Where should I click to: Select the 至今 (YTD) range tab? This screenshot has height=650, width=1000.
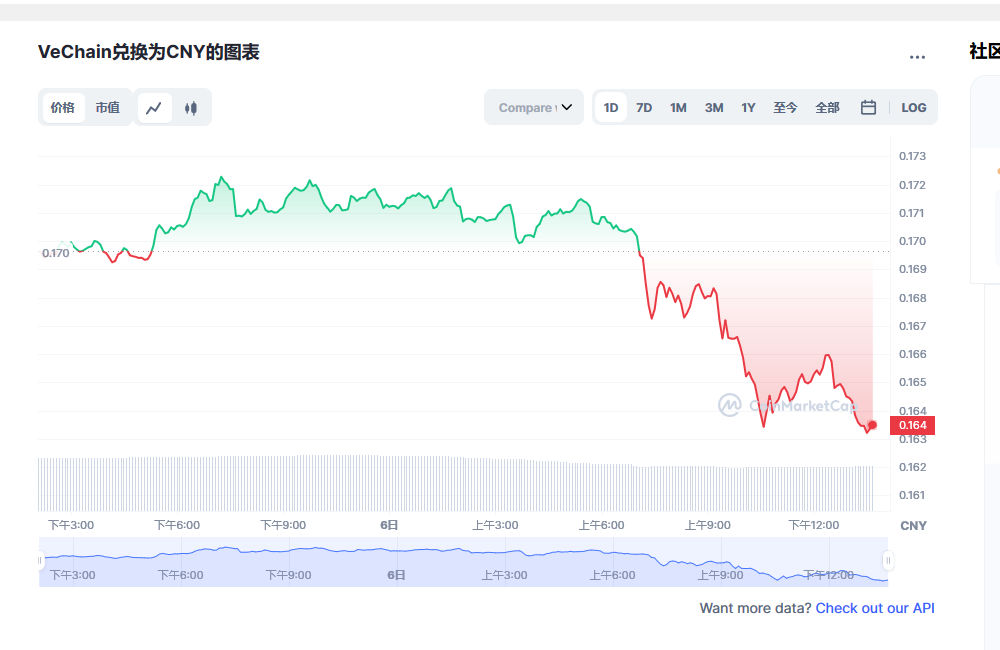click(x=785, y=108)
